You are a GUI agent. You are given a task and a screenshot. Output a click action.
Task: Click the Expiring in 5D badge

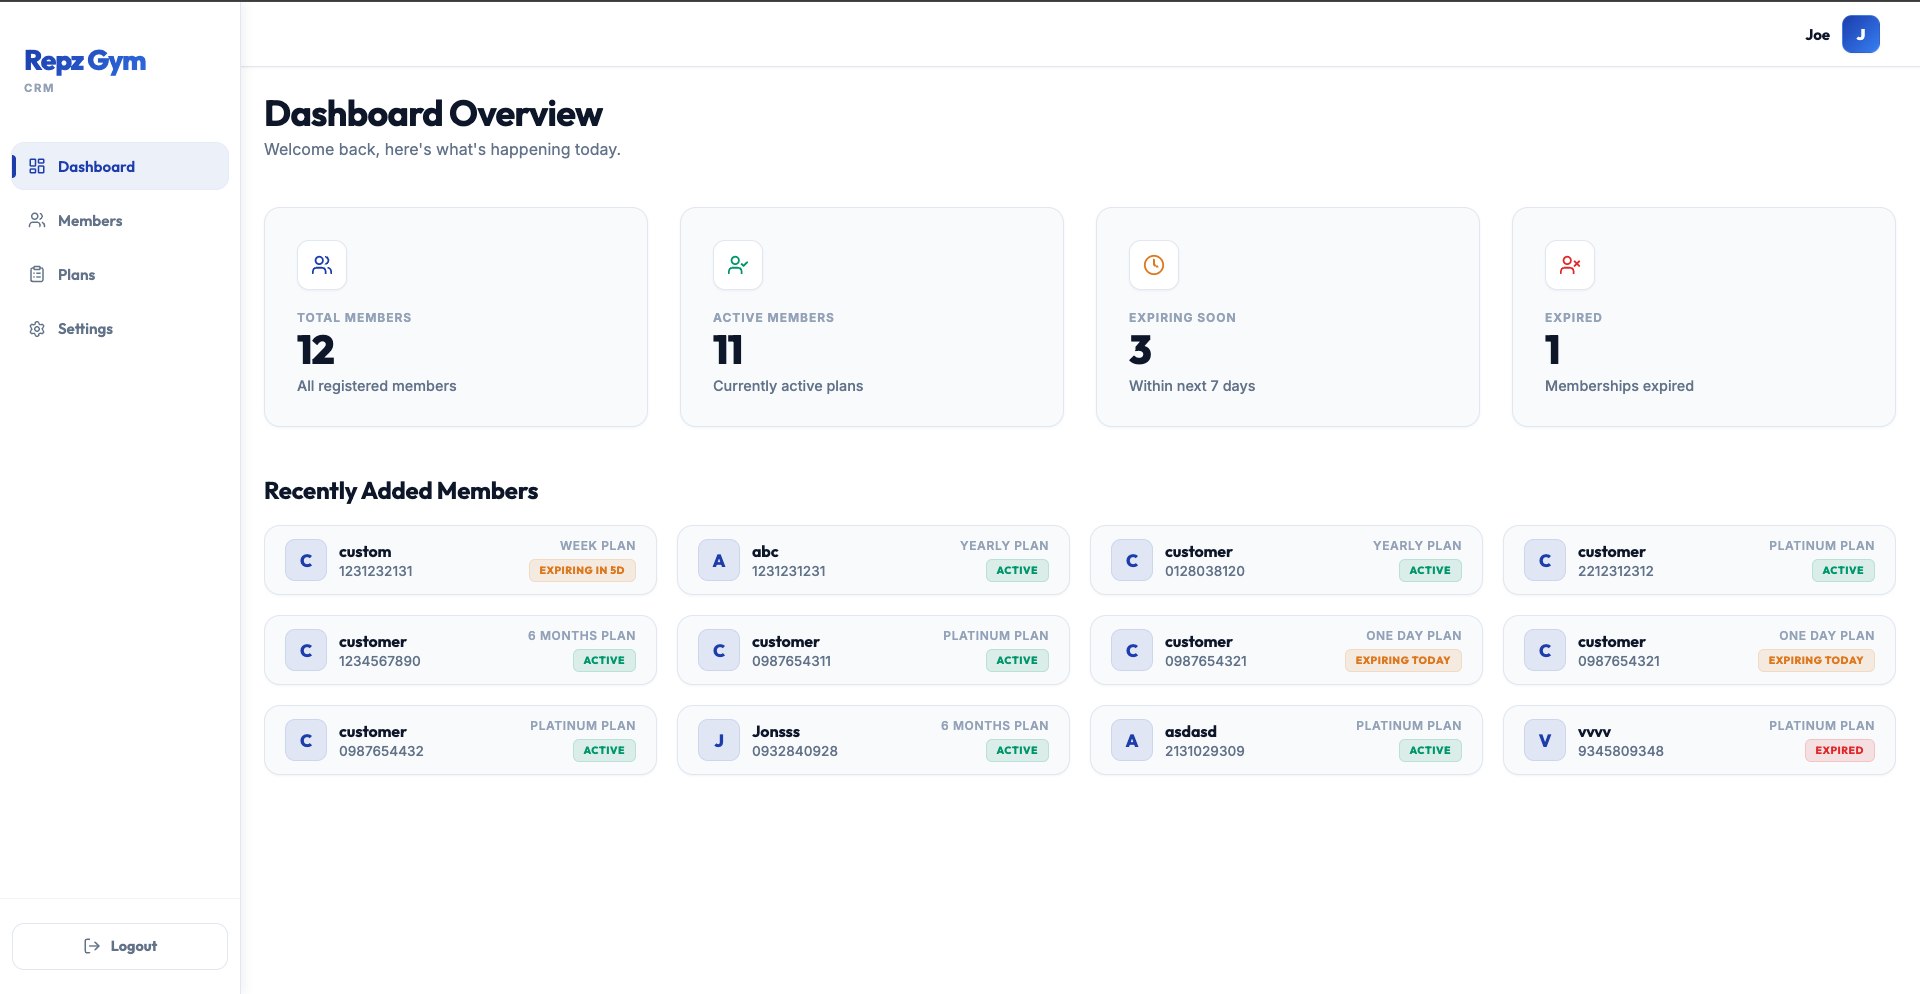click(x=582, y=571)
